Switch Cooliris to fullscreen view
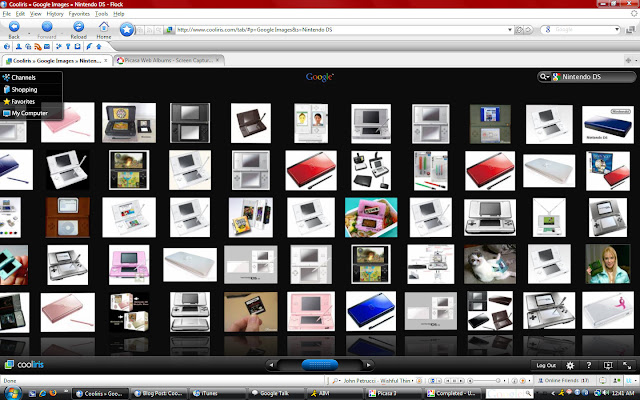 [x=627, y=365]
